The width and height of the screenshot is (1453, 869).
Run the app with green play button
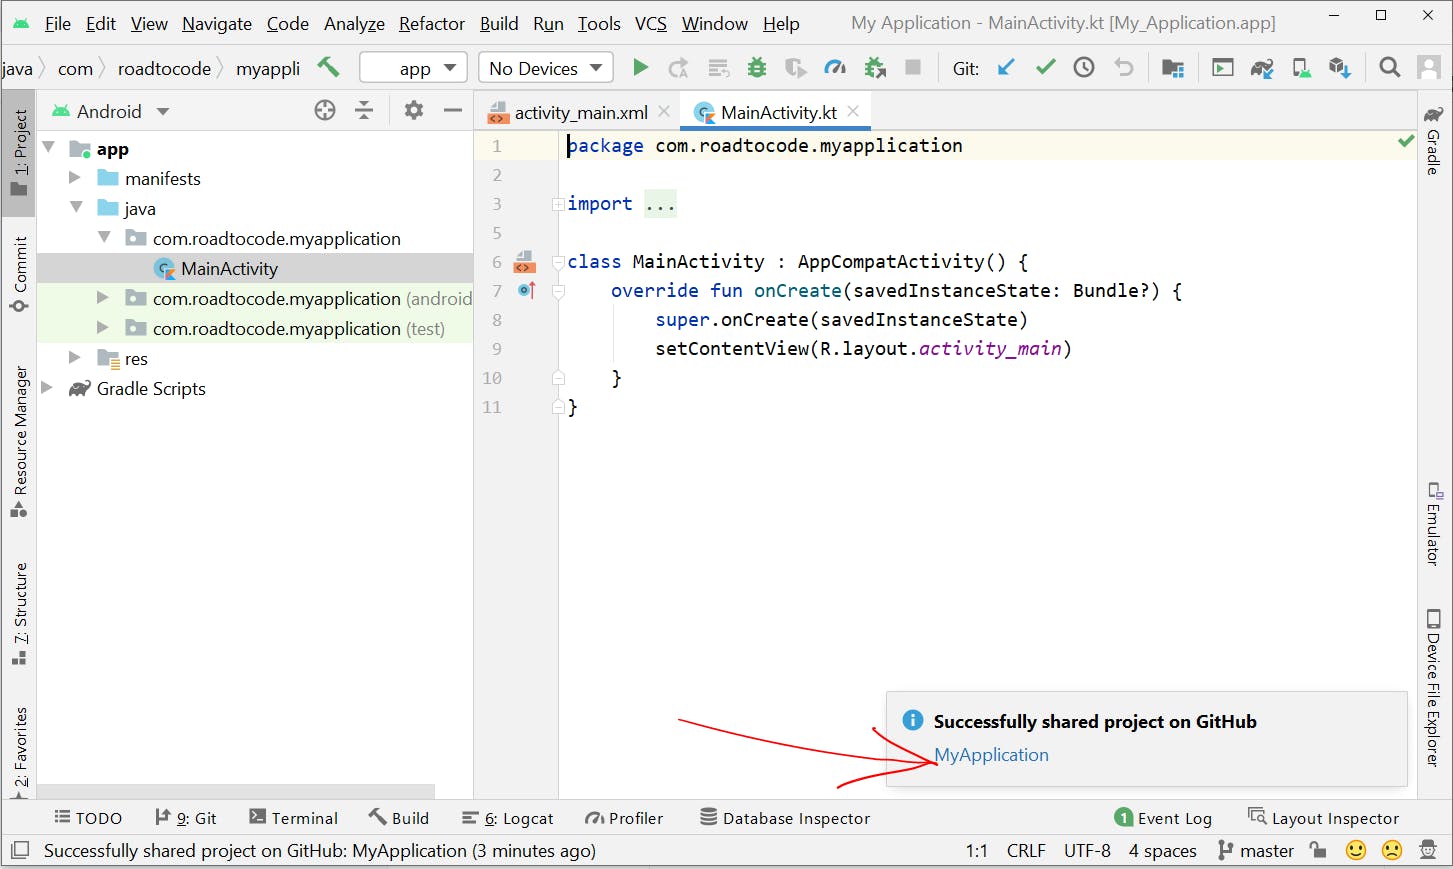[640, 67]
